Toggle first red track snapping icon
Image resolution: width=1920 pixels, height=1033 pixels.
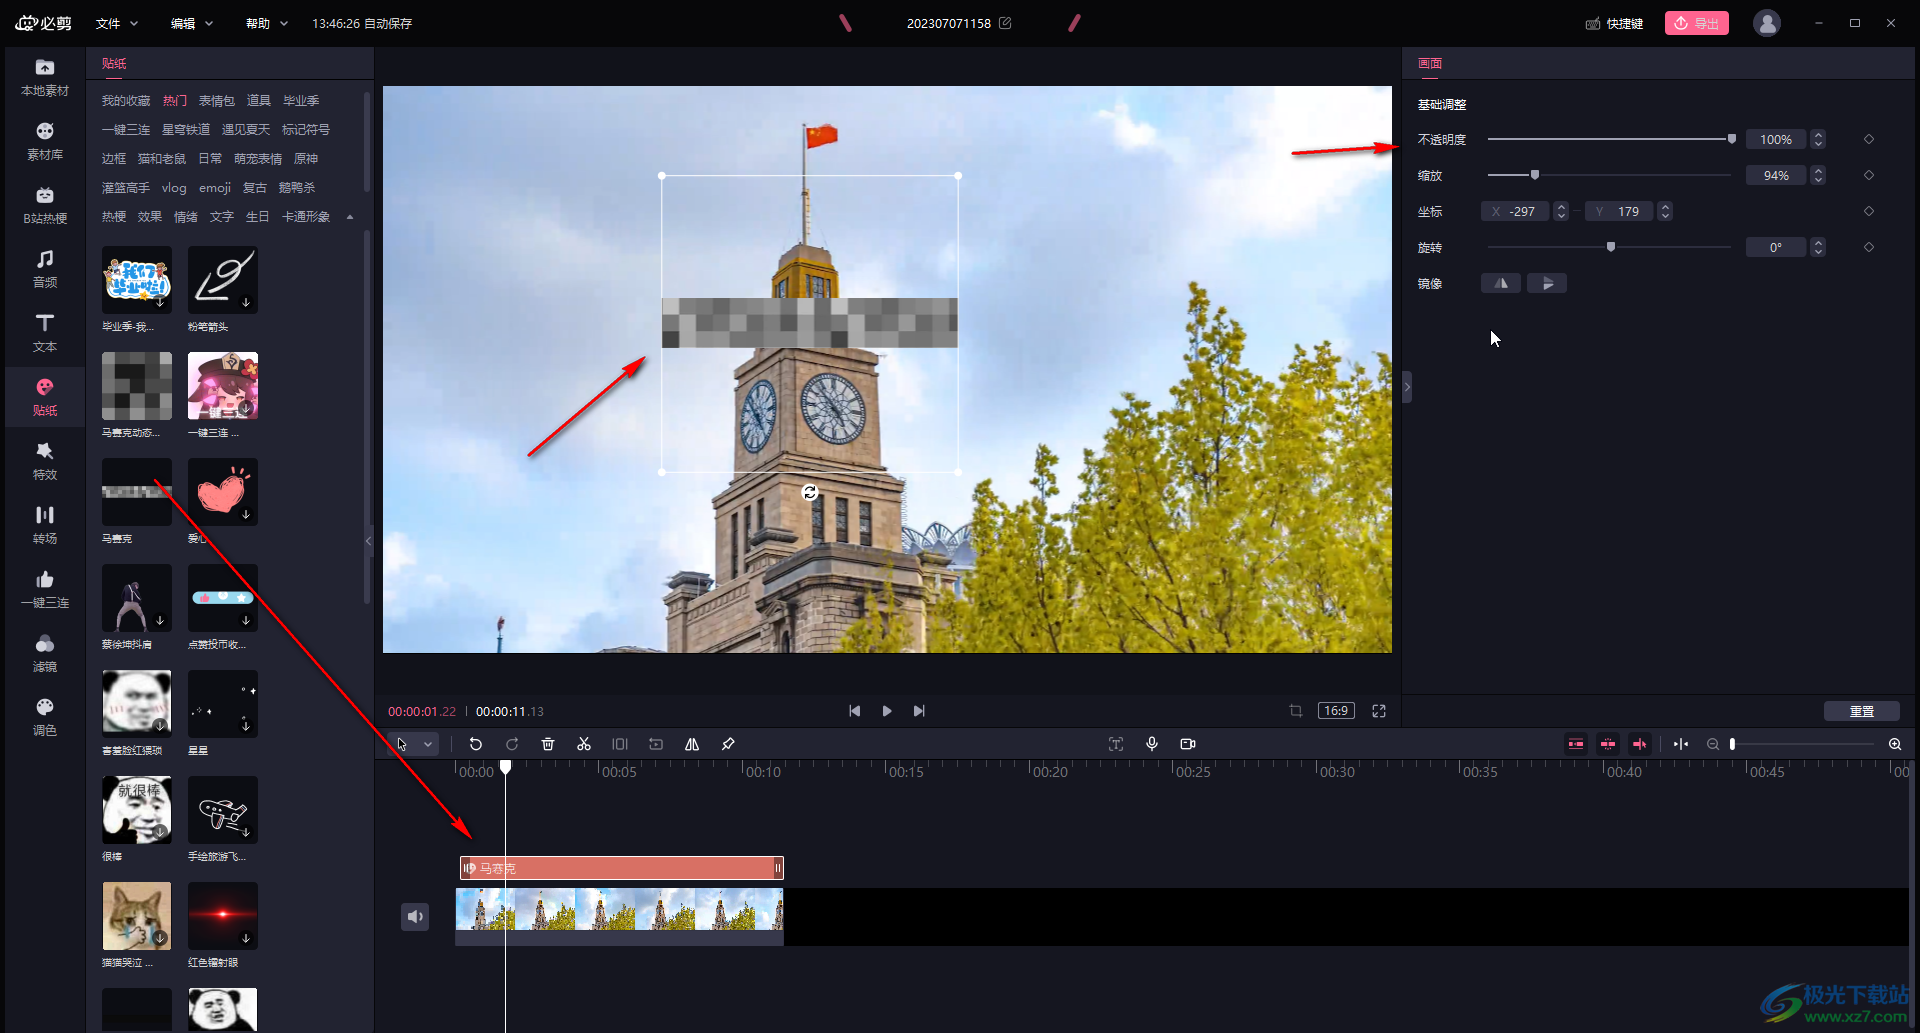[1576, 744]
